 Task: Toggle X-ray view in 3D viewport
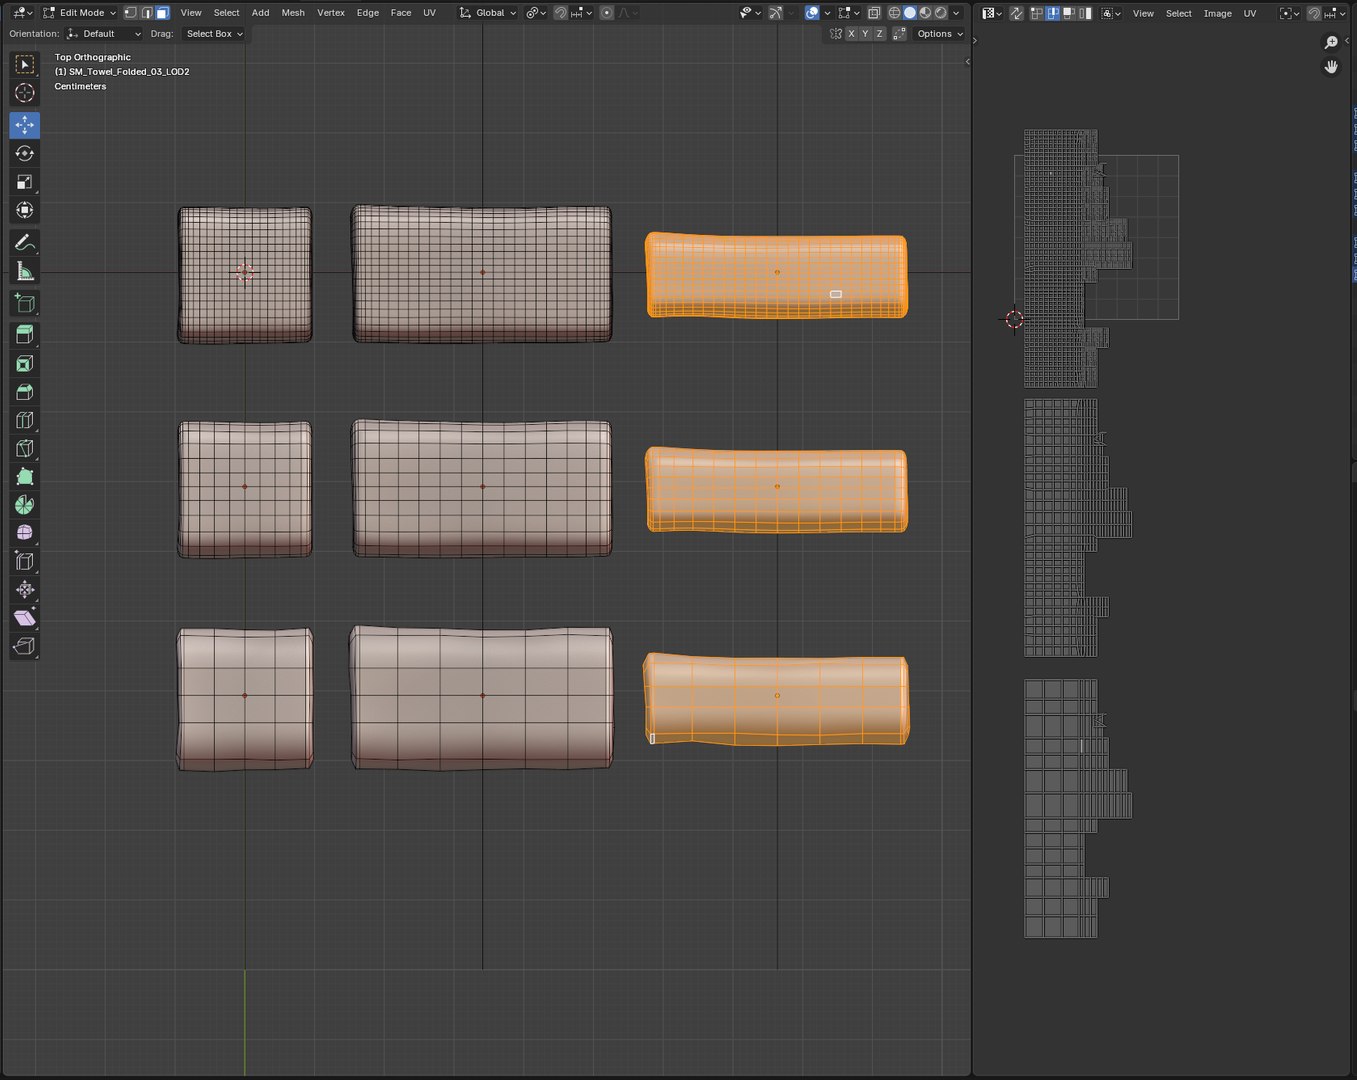(x=874, y=13)
